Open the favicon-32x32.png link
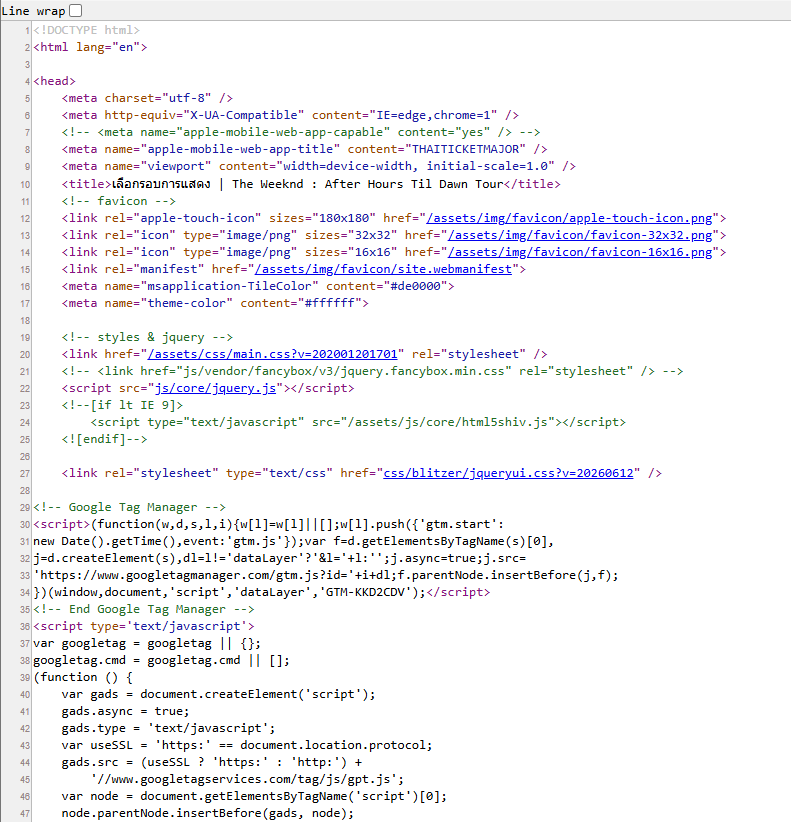791x822 pixels. point(580,235)
